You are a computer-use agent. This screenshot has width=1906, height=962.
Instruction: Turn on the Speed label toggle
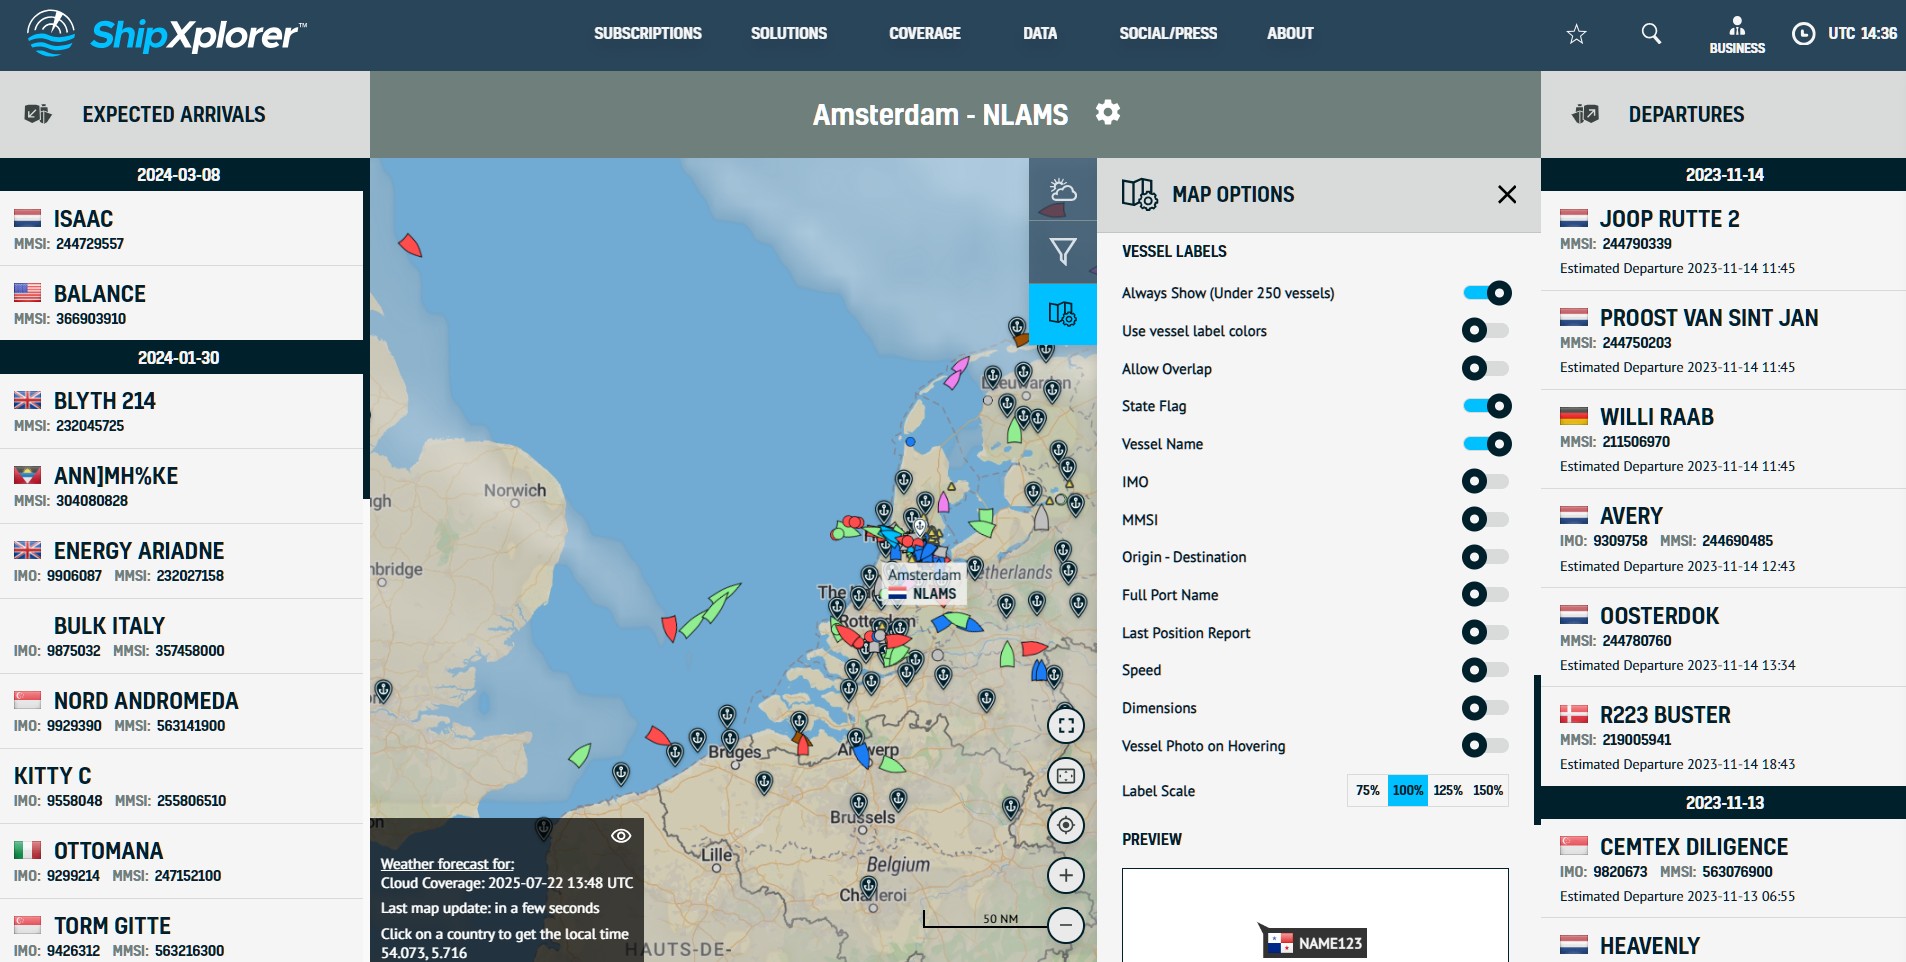[x=1486, y=670]
